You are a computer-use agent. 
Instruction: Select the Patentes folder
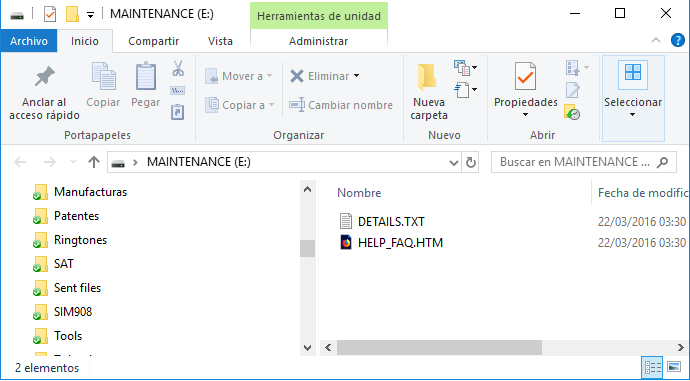tap(66, 216)
